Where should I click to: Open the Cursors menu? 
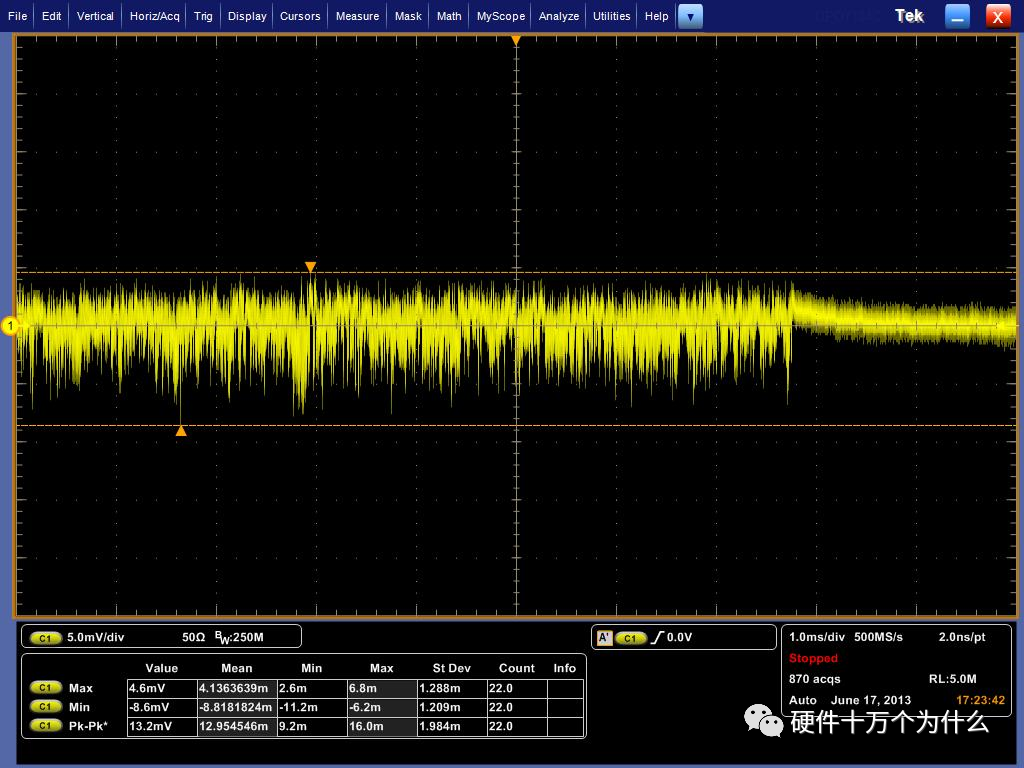pos(300,16)
